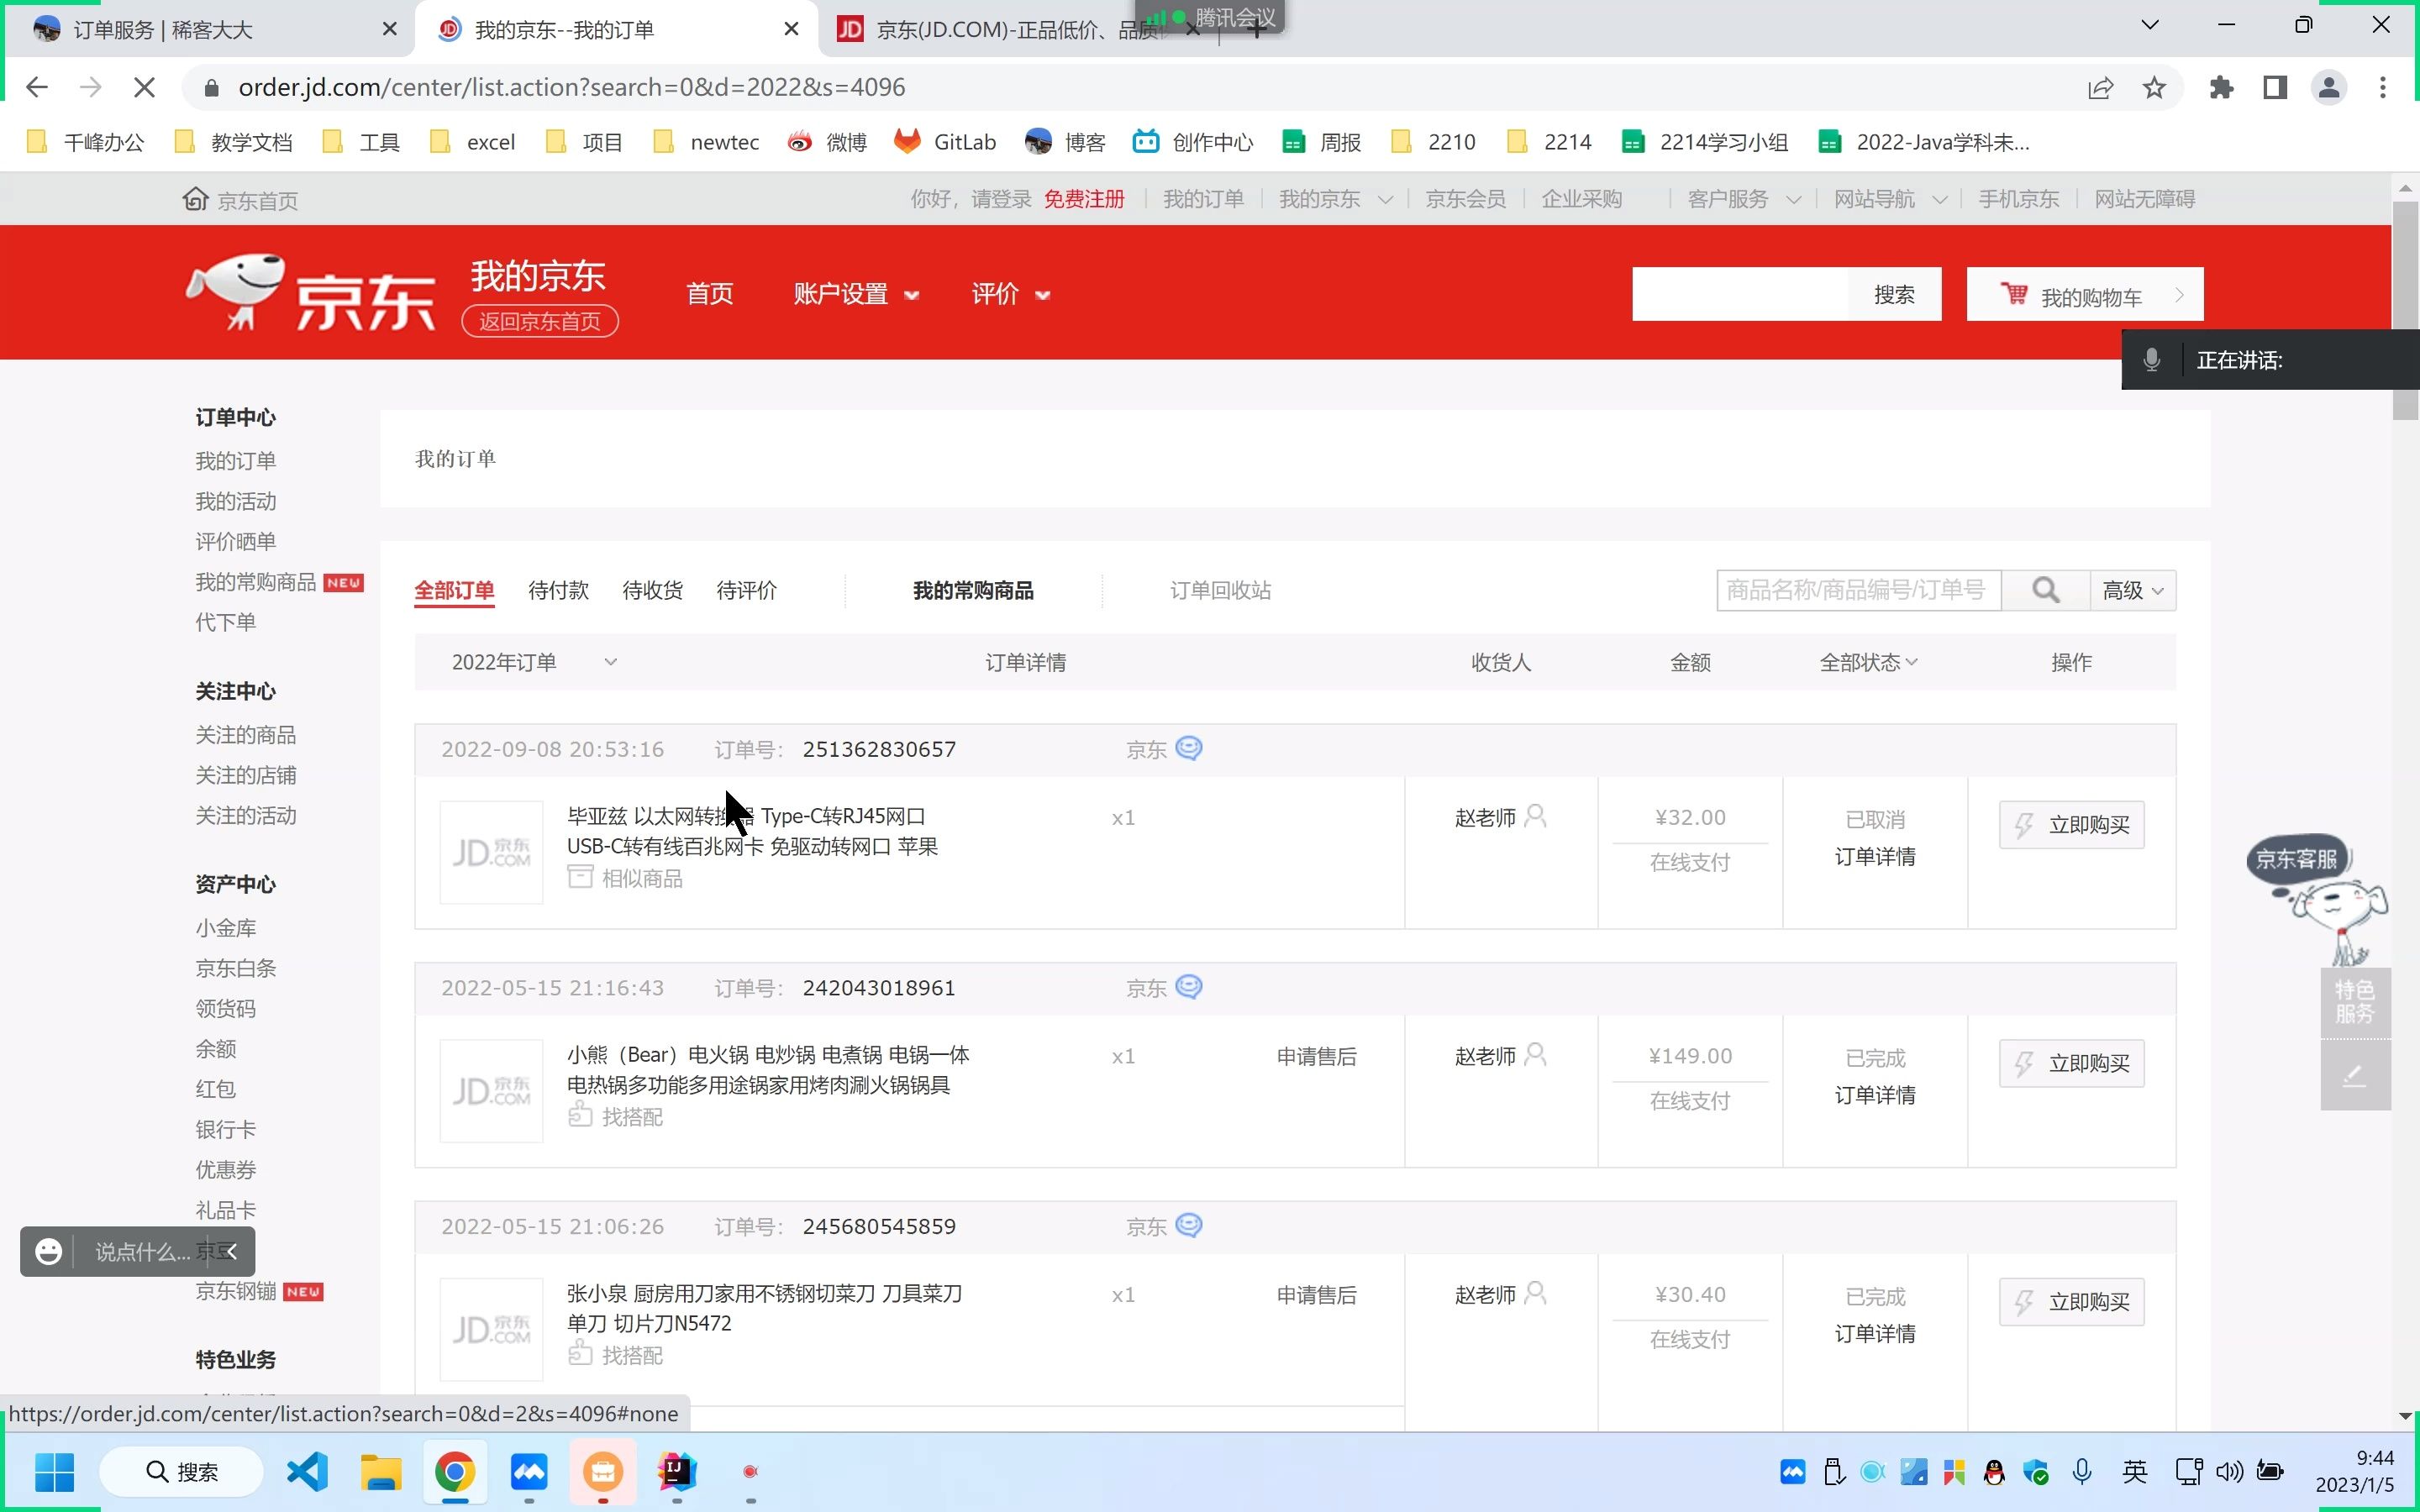The height and width of the screenshot is (1512, 2420).
Task: Click the shopping cart icon
Action: (x=2013, y=294)
